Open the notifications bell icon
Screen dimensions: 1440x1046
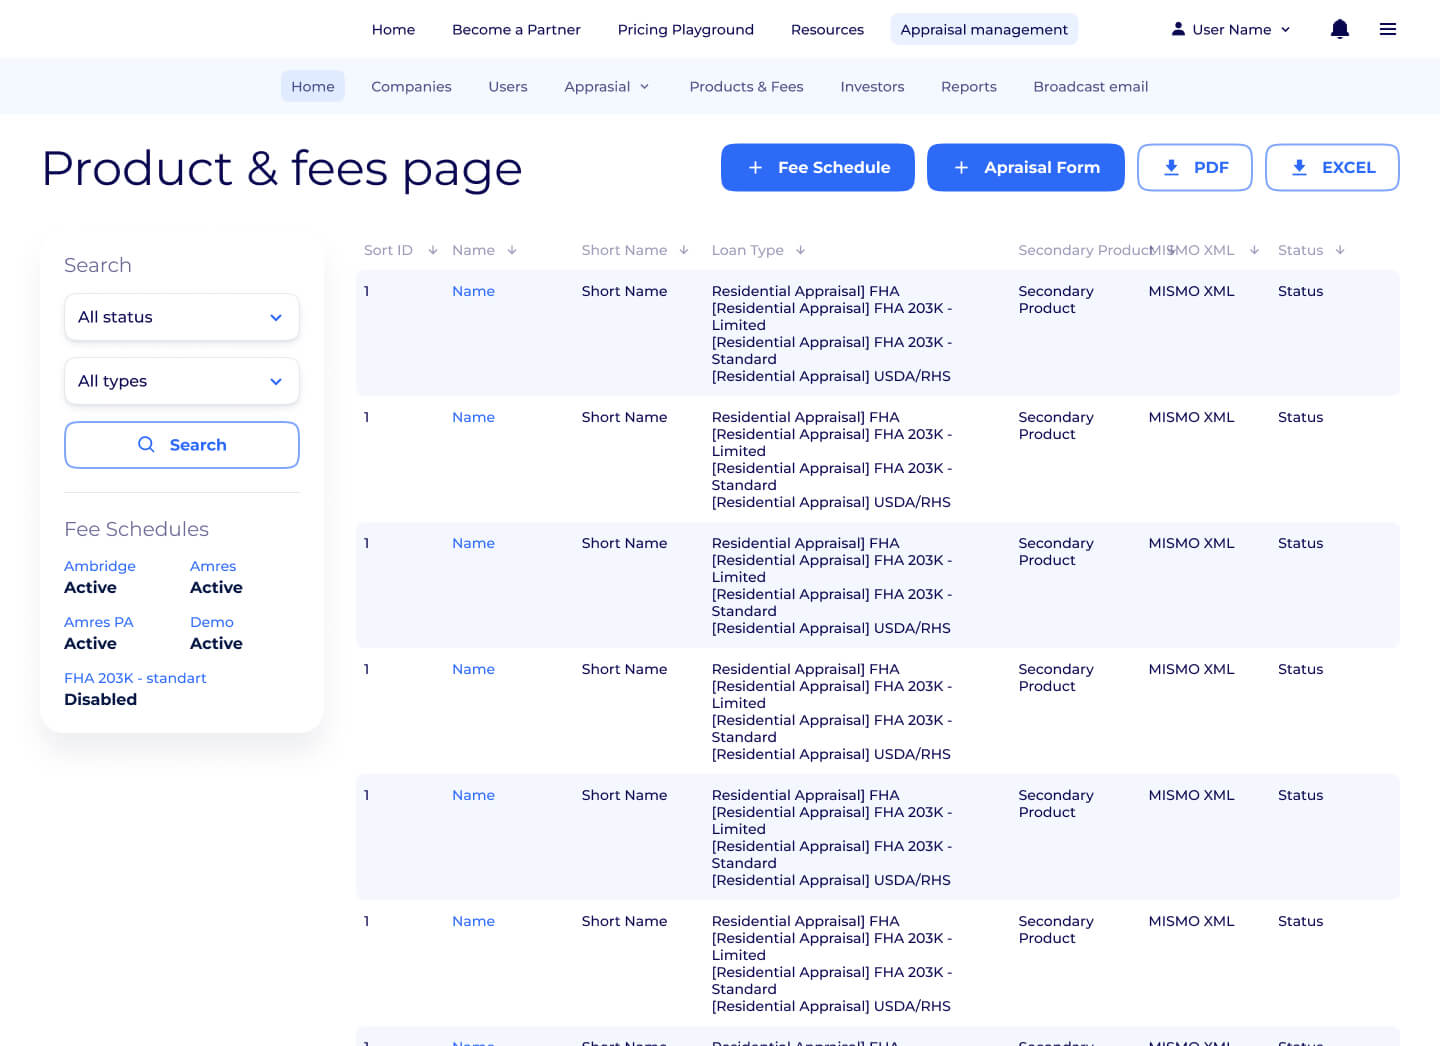(x=1340, y=29)
